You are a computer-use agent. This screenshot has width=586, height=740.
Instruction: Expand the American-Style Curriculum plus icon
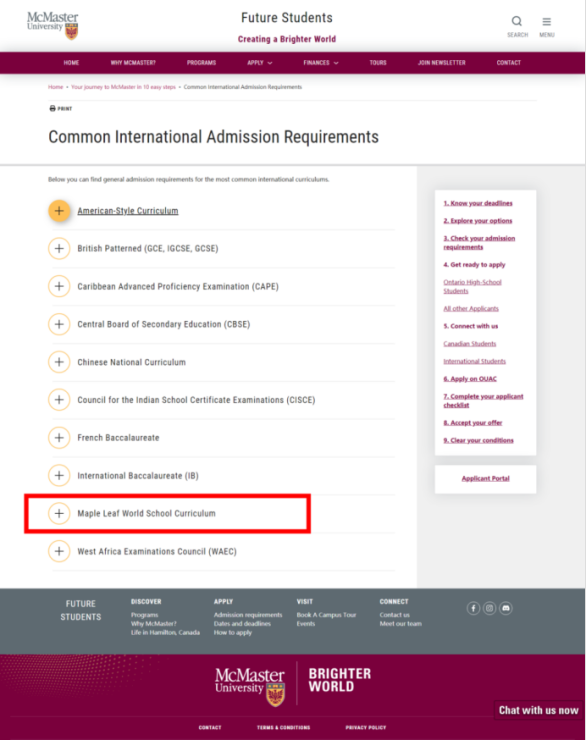[59, 210]
